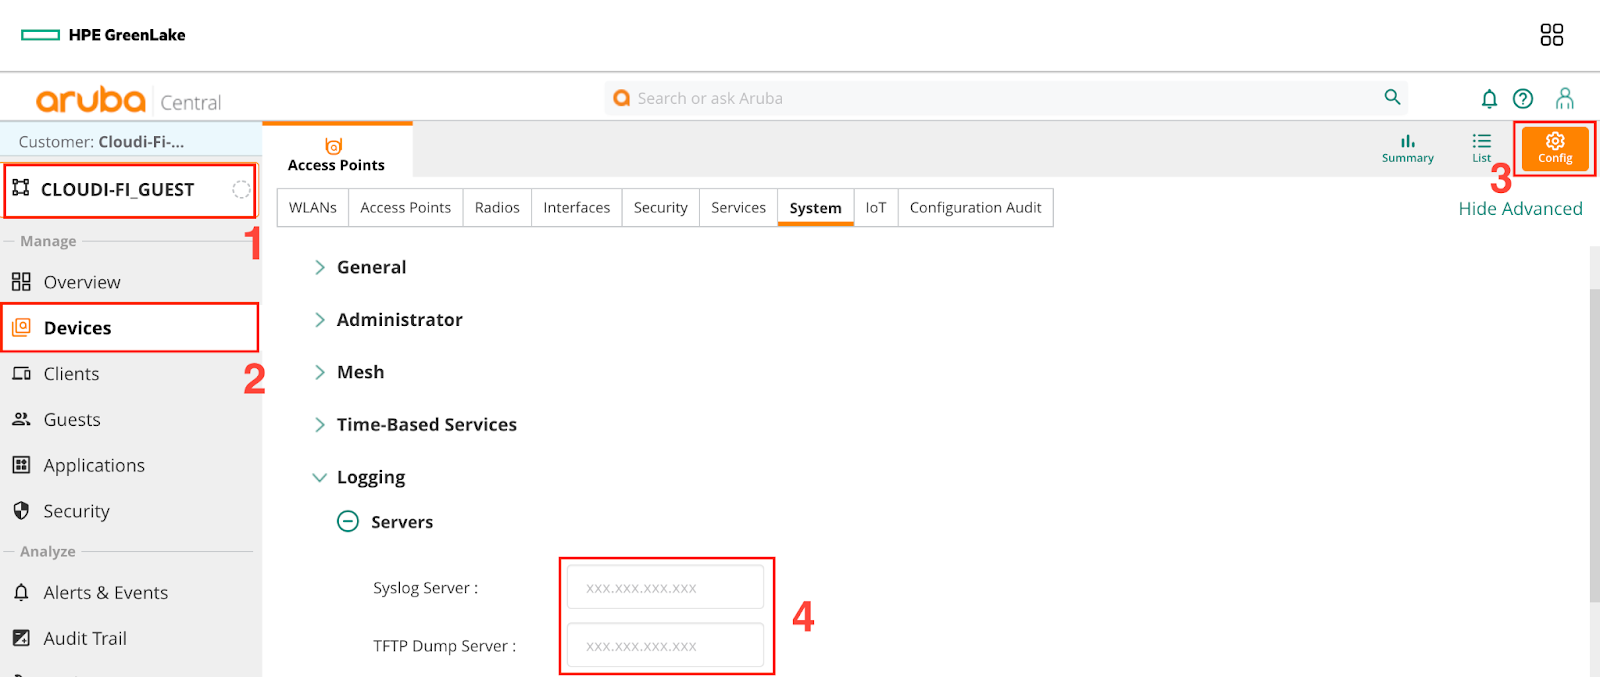Click the Aruba search bar logo icon

622,98
